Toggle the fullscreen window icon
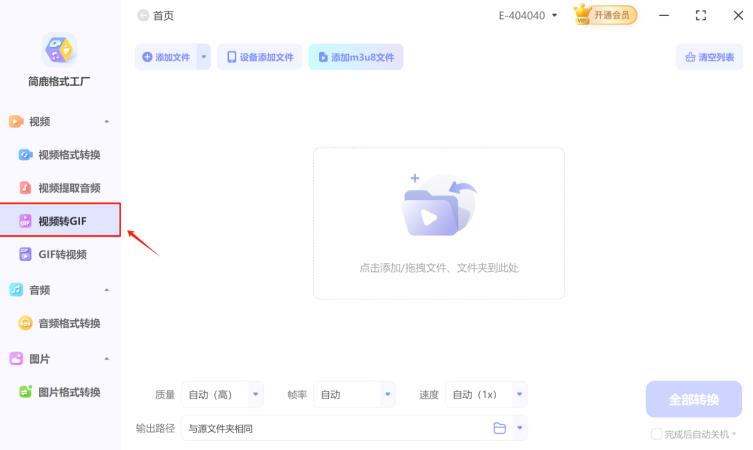 pos(701,15)
